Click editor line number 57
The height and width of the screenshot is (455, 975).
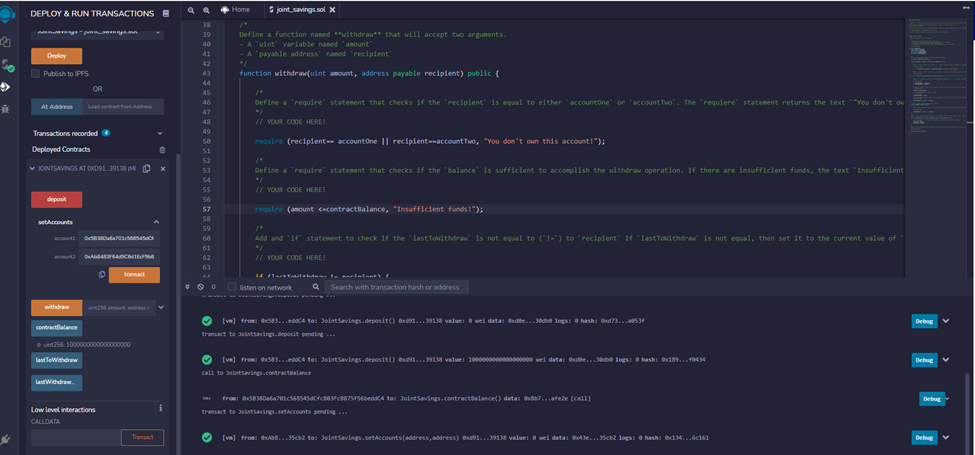(206, 209)
